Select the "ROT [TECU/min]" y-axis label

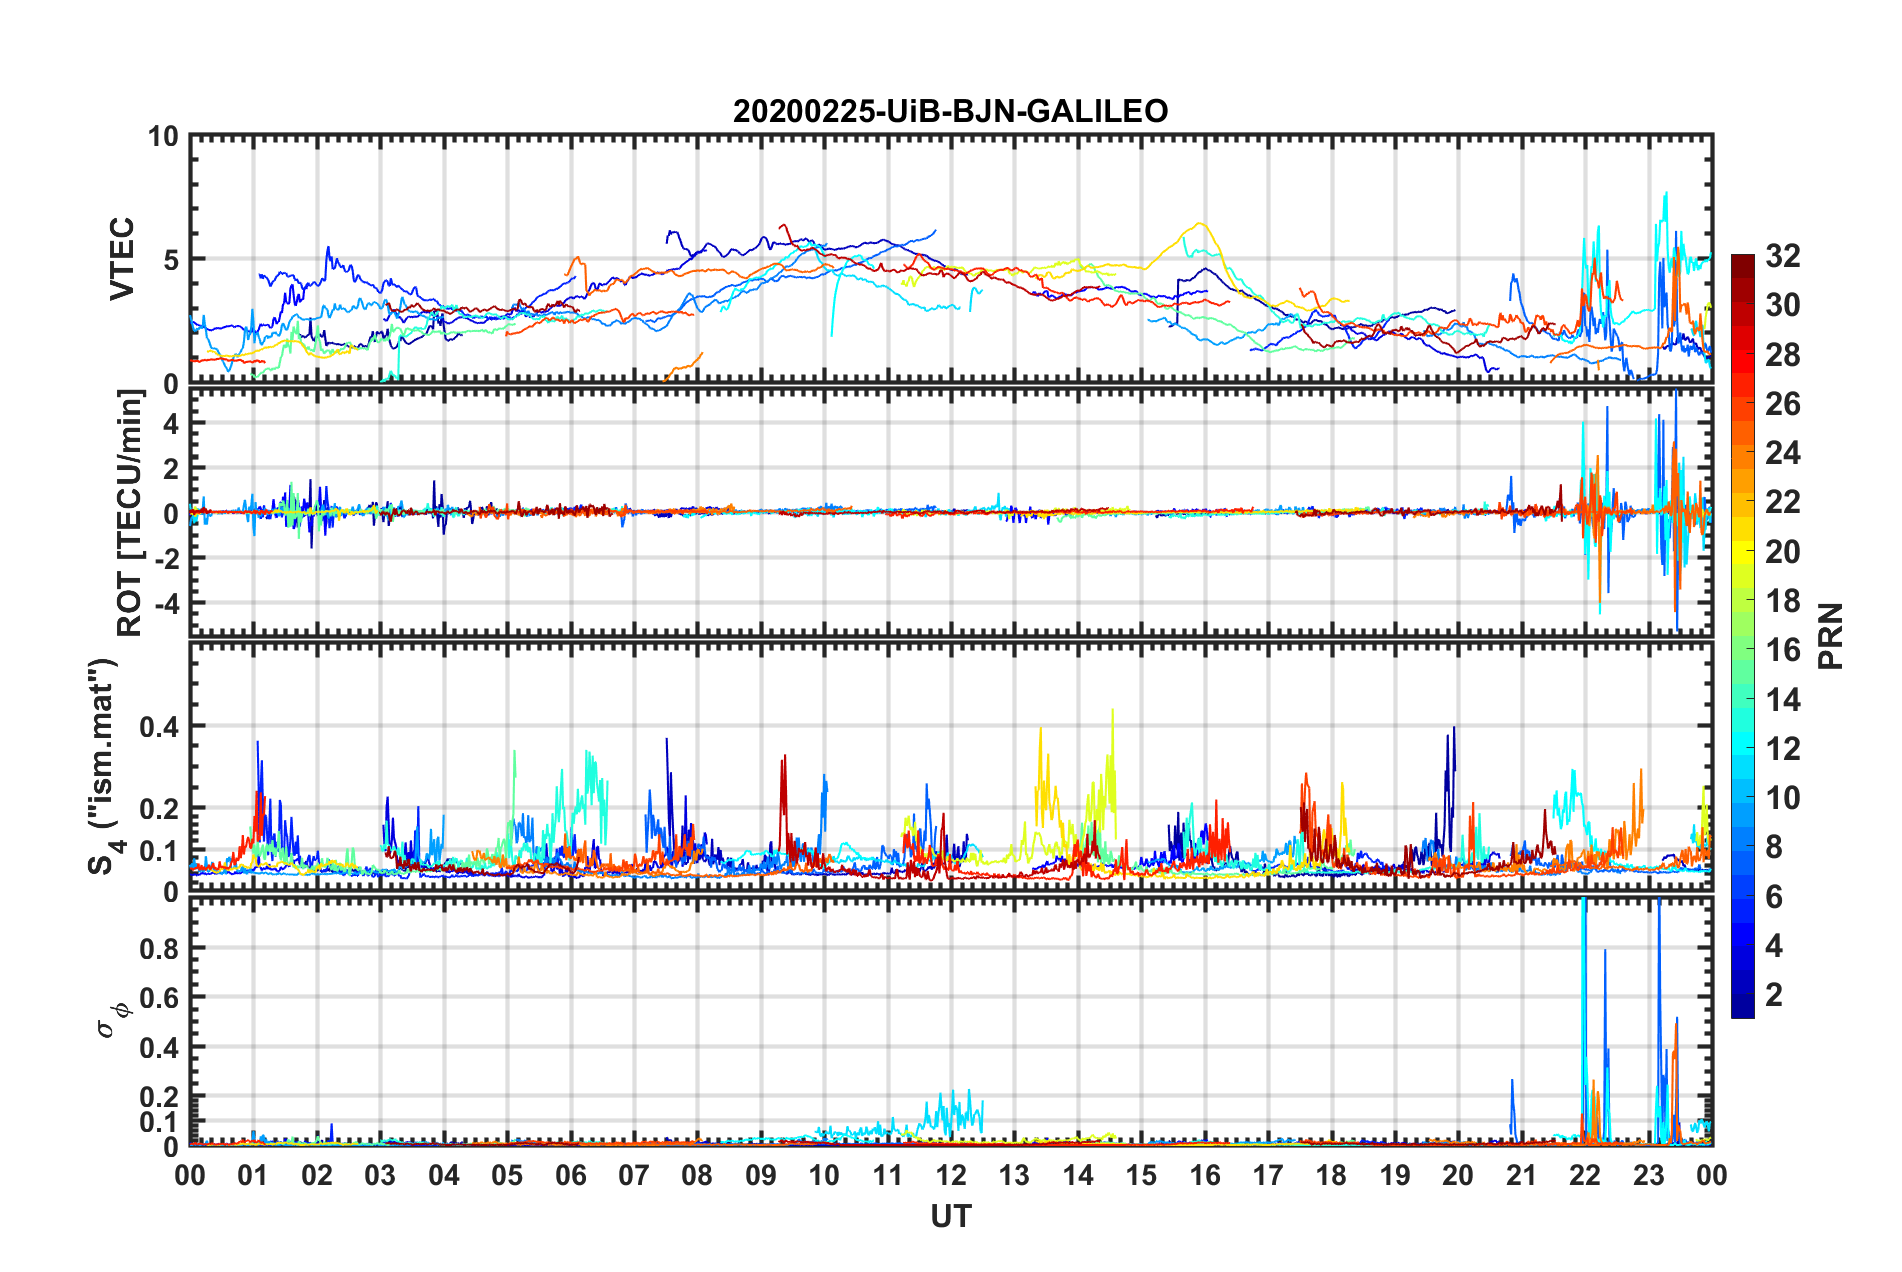(130, 513)
